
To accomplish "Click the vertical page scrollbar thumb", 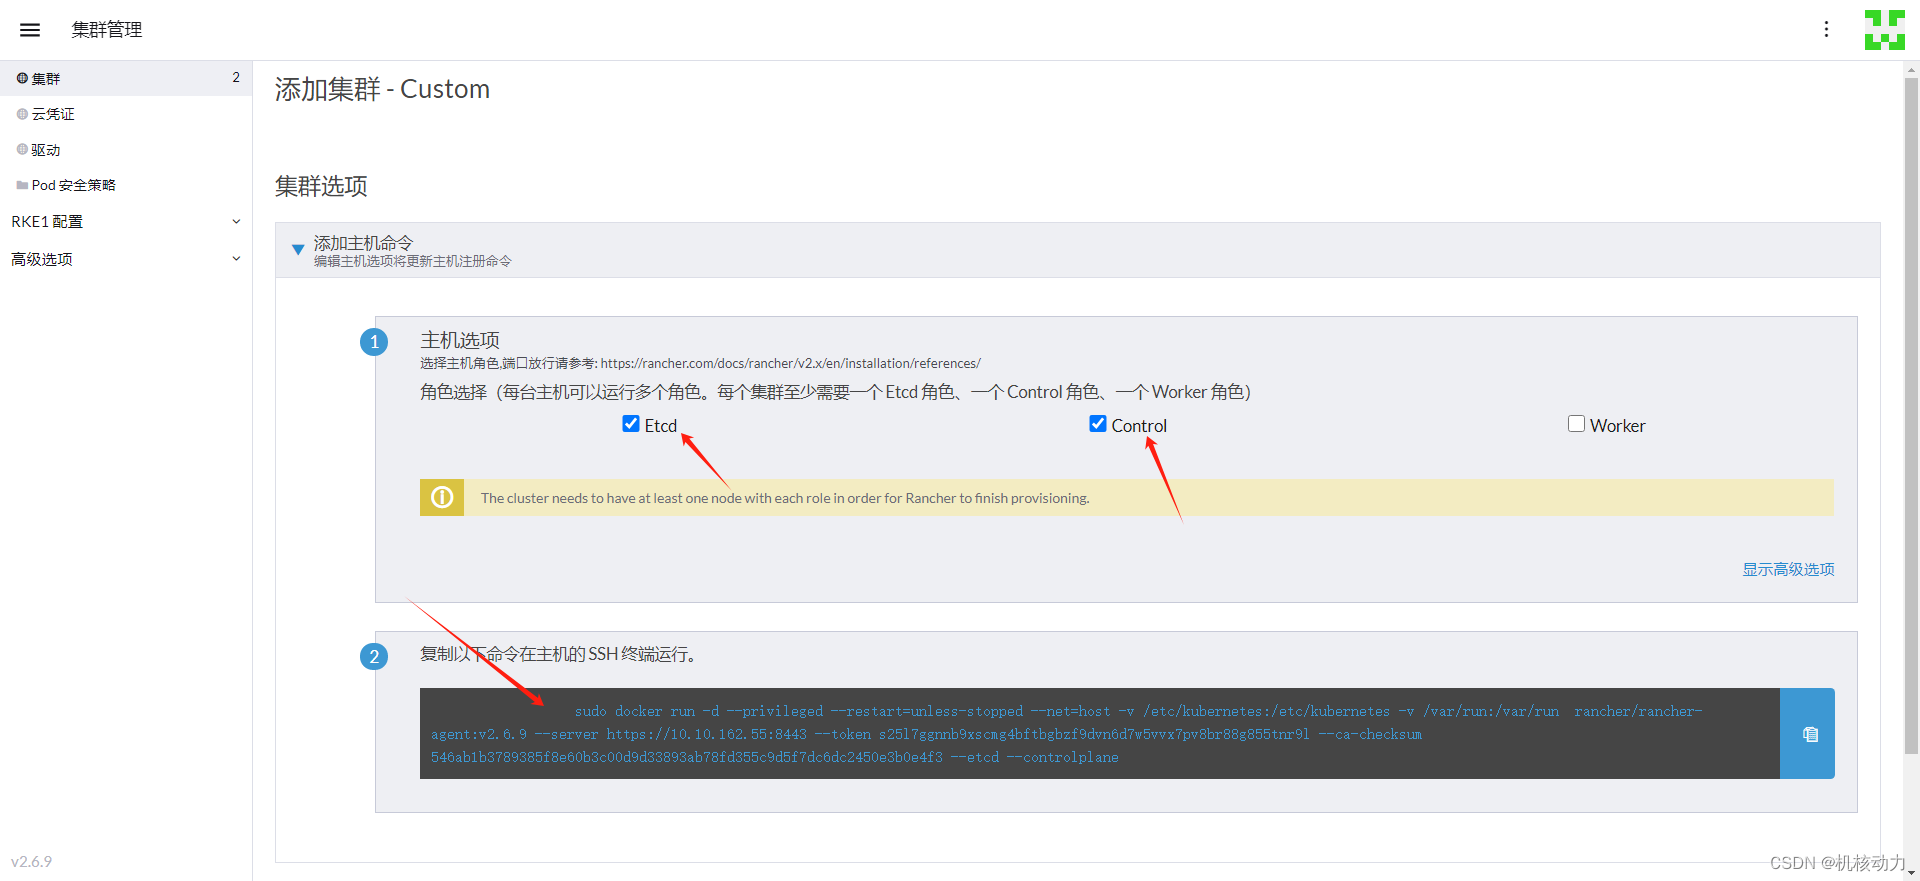I will tap(1911, 415).
